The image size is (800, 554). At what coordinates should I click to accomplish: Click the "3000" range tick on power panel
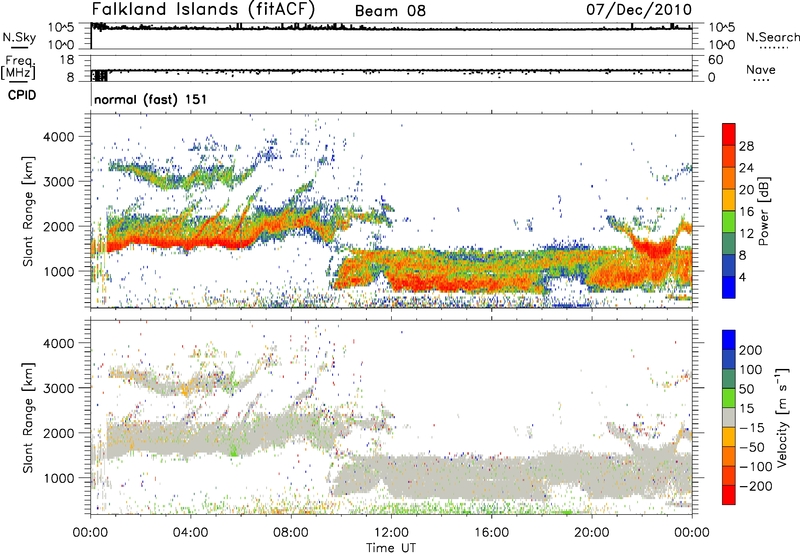tap(59, 182)
